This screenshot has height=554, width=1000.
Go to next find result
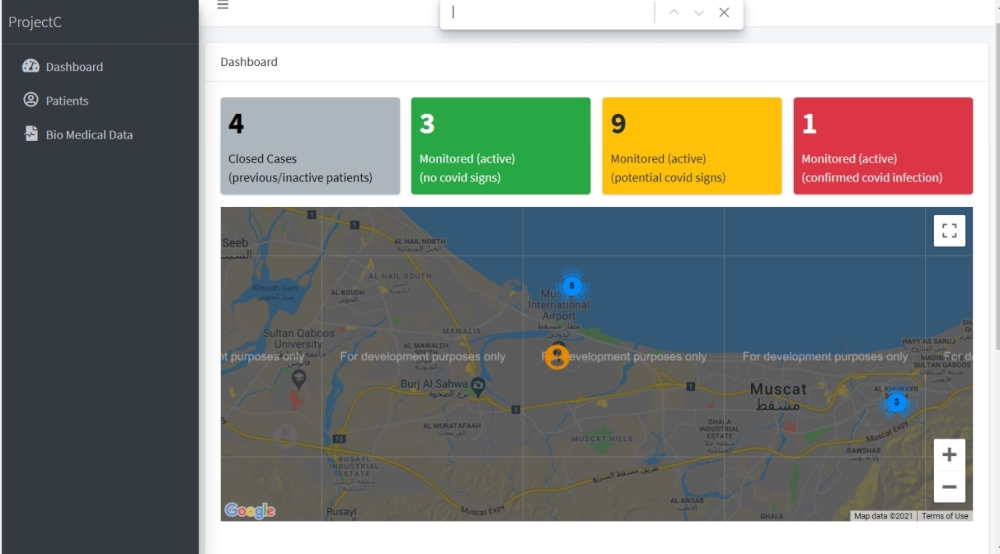699,13
